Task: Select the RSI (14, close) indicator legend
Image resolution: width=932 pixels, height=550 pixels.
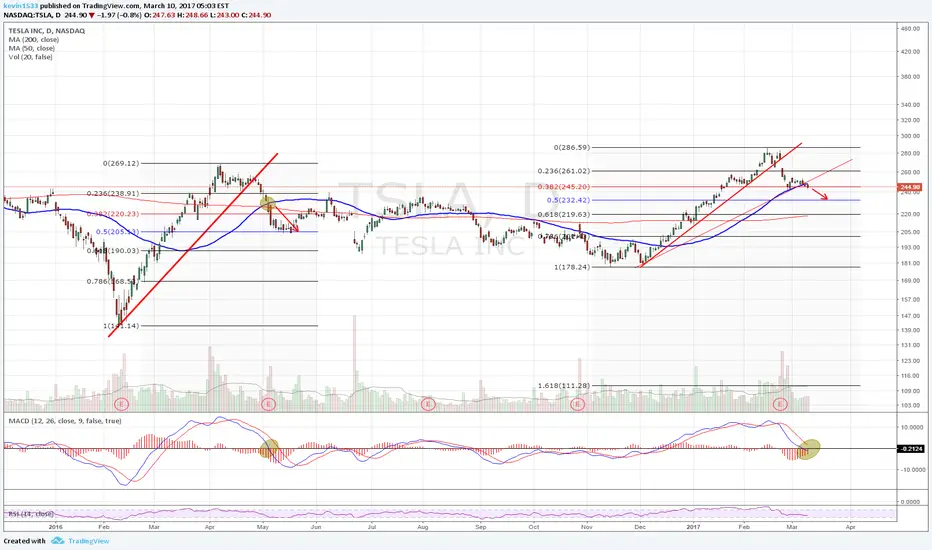Action: (31, 514)
